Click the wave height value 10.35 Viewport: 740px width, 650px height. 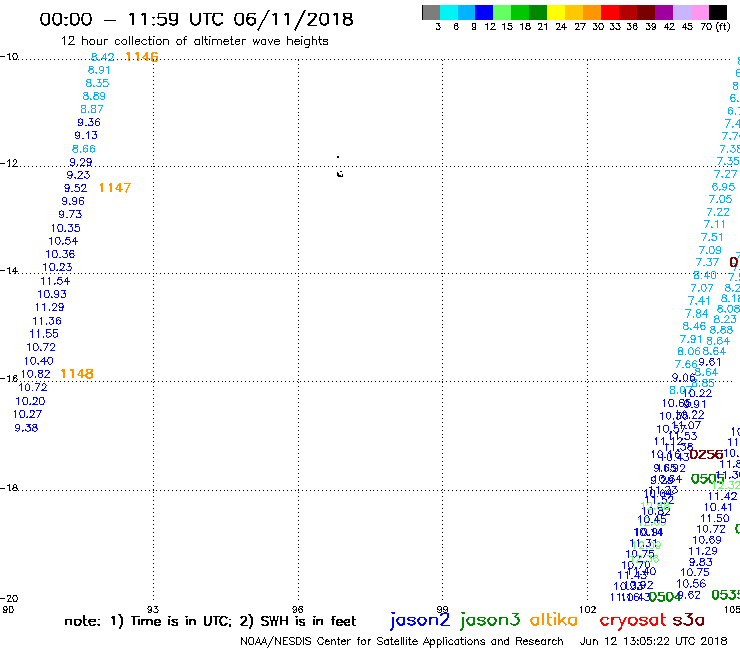[66, 228]
